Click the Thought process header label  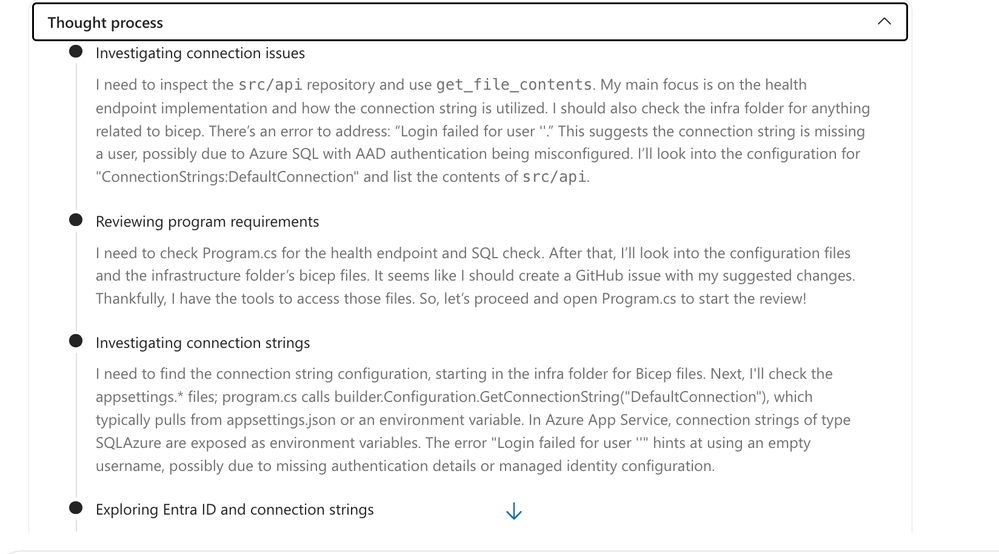[x=105, y=22]
